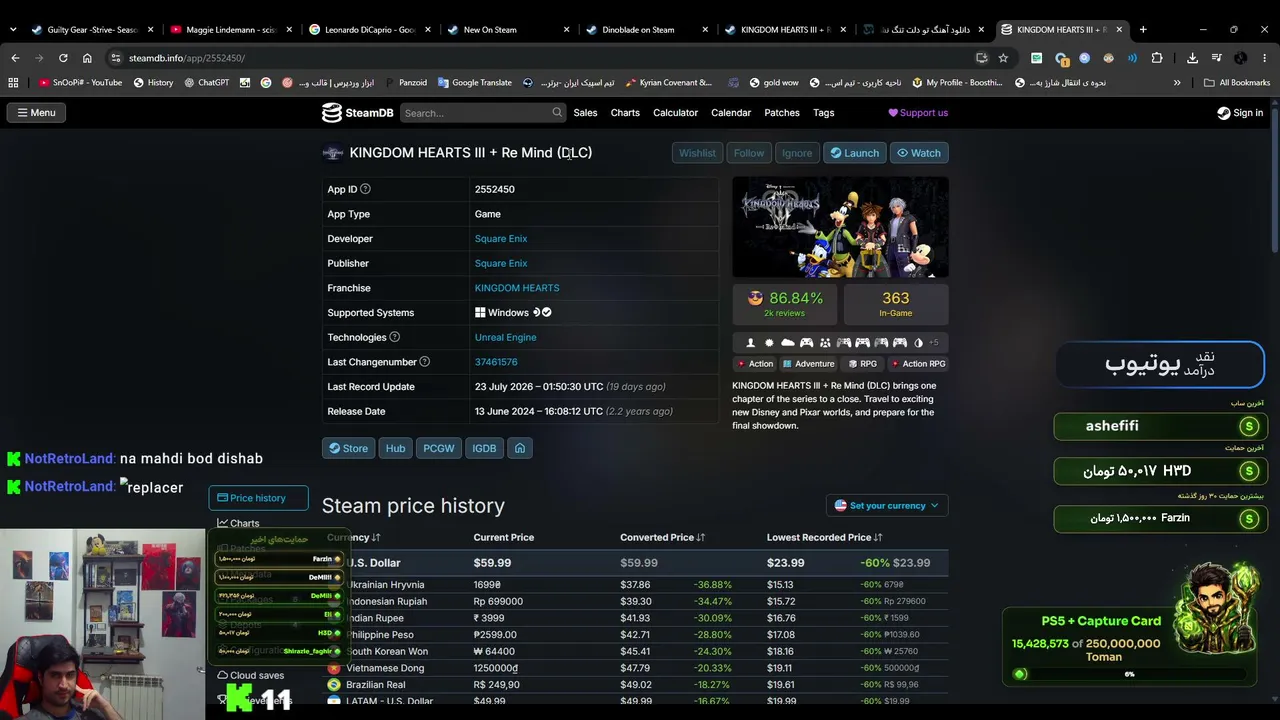This screenshot has height=720, width=1280.
Task: Open the Steam Store button
Action: click(x=348, y=448)
